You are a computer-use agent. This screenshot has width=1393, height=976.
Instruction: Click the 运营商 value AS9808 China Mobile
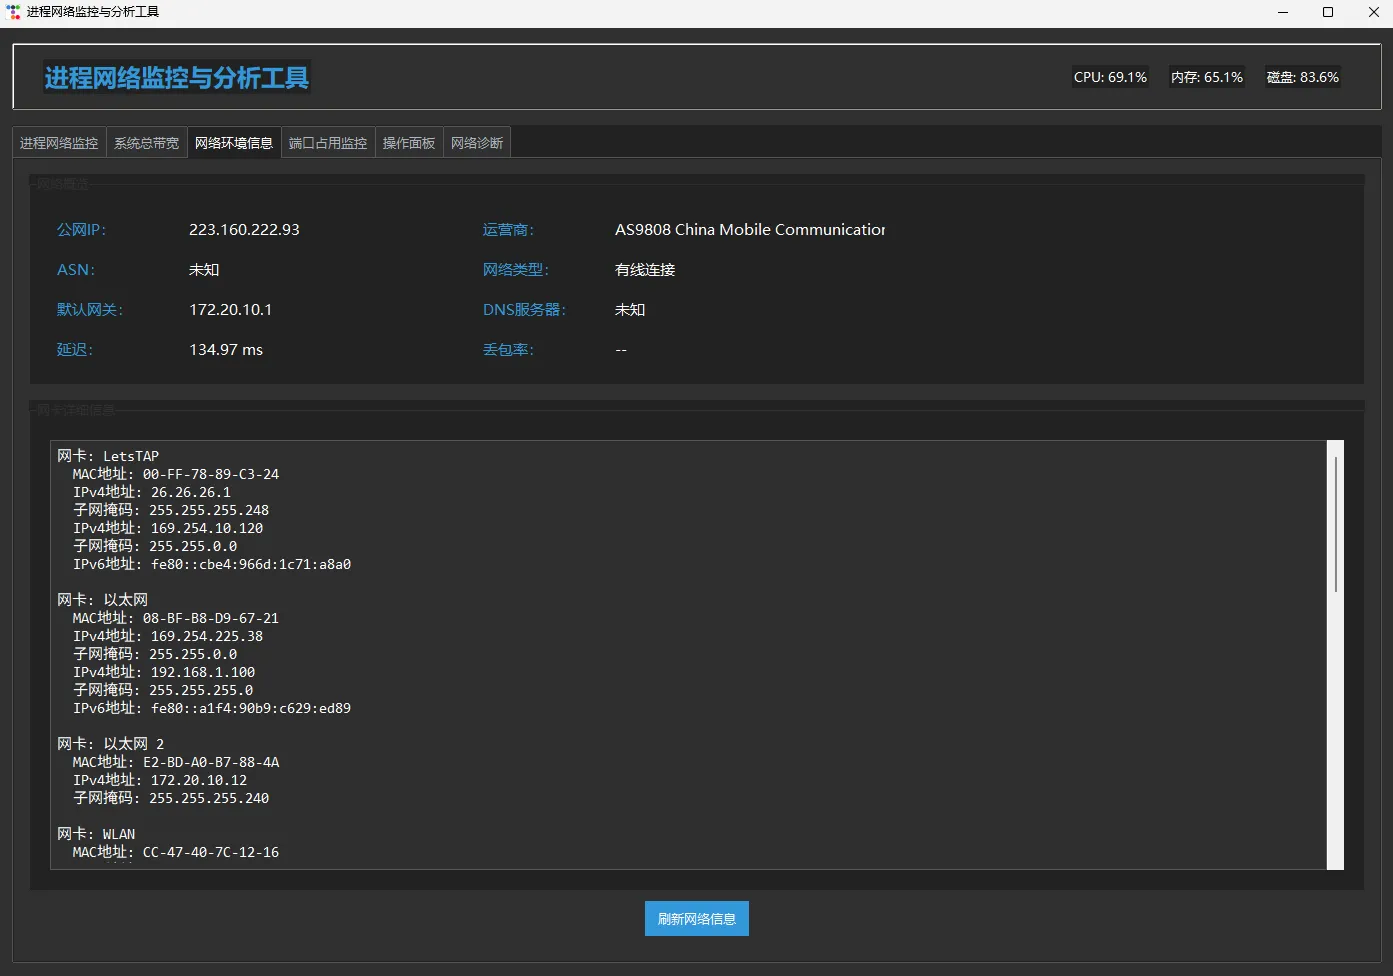pos(750,230)
